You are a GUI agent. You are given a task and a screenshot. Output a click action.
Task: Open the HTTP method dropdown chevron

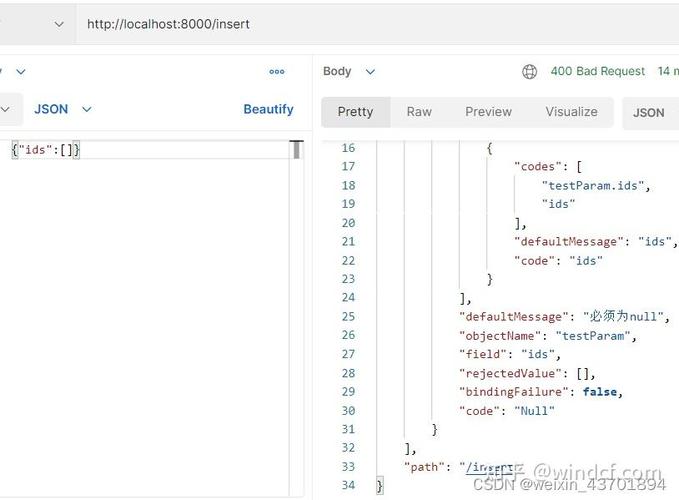pos(59,24)
